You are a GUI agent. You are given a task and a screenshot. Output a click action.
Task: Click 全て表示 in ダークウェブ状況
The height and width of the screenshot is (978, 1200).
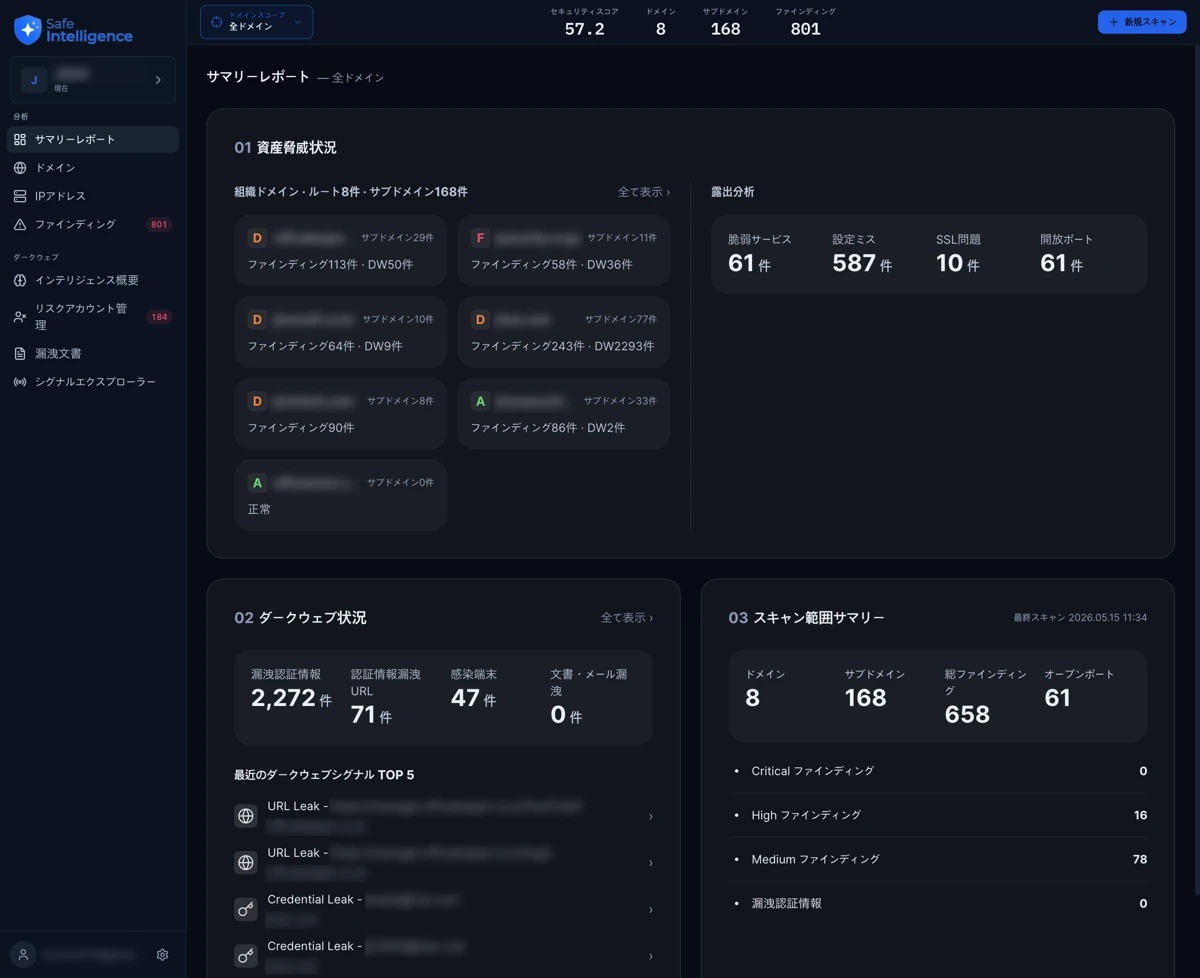click(x=627, y=618)
